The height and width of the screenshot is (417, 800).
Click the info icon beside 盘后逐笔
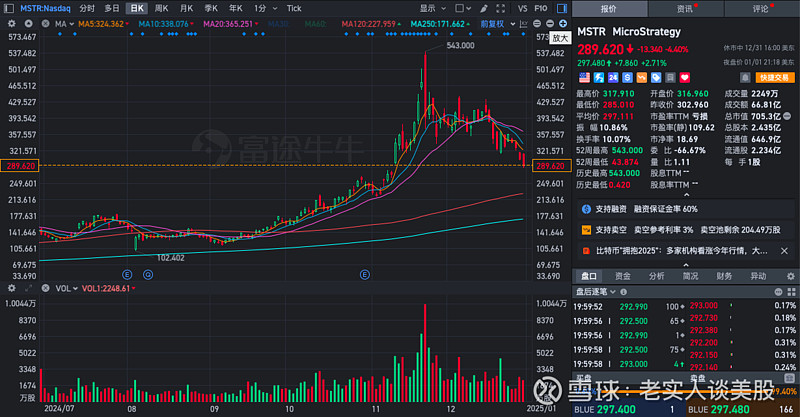[623, 292]
